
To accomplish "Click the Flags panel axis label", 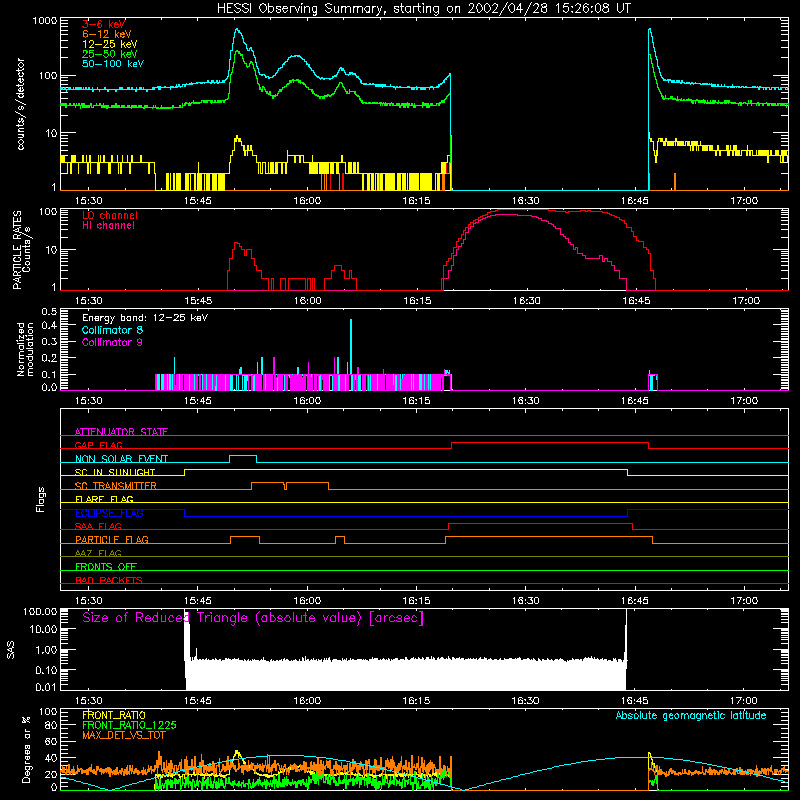I will coord(41,499).
